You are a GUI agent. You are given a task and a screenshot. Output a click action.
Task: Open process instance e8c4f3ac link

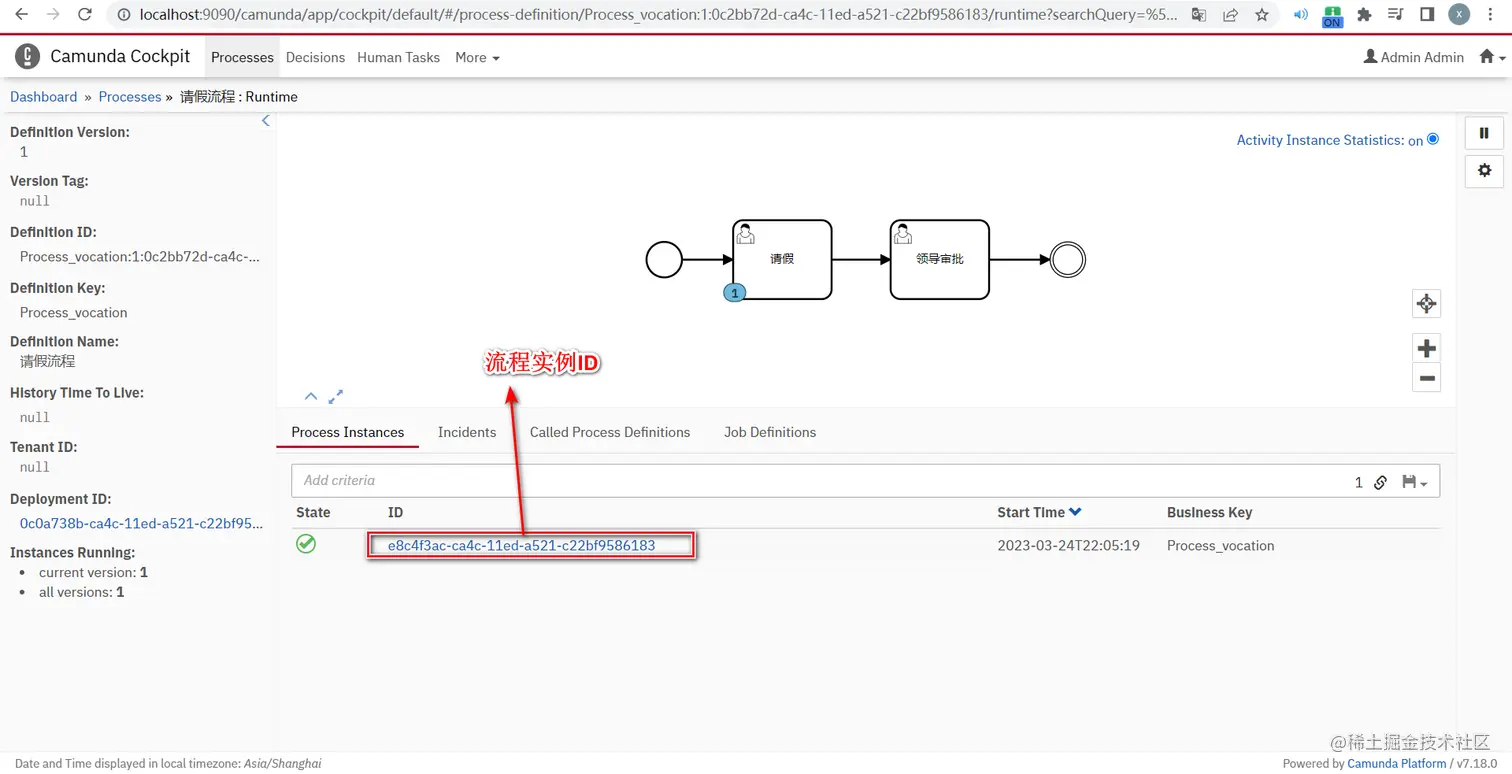521,545
